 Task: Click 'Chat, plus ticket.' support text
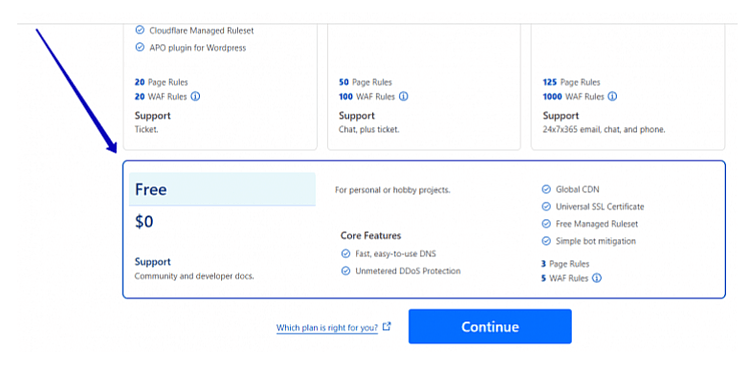pos(369,129)
